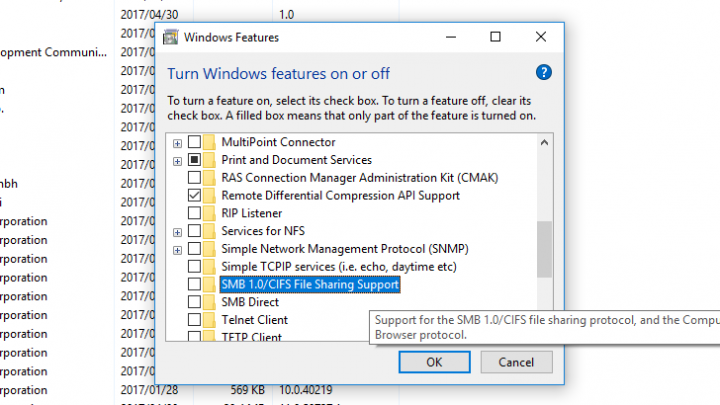The height and width of the screenshot is (405, 720).
Task: Toggle the Print and Document Services checkbox
Action: click(194, 160)
